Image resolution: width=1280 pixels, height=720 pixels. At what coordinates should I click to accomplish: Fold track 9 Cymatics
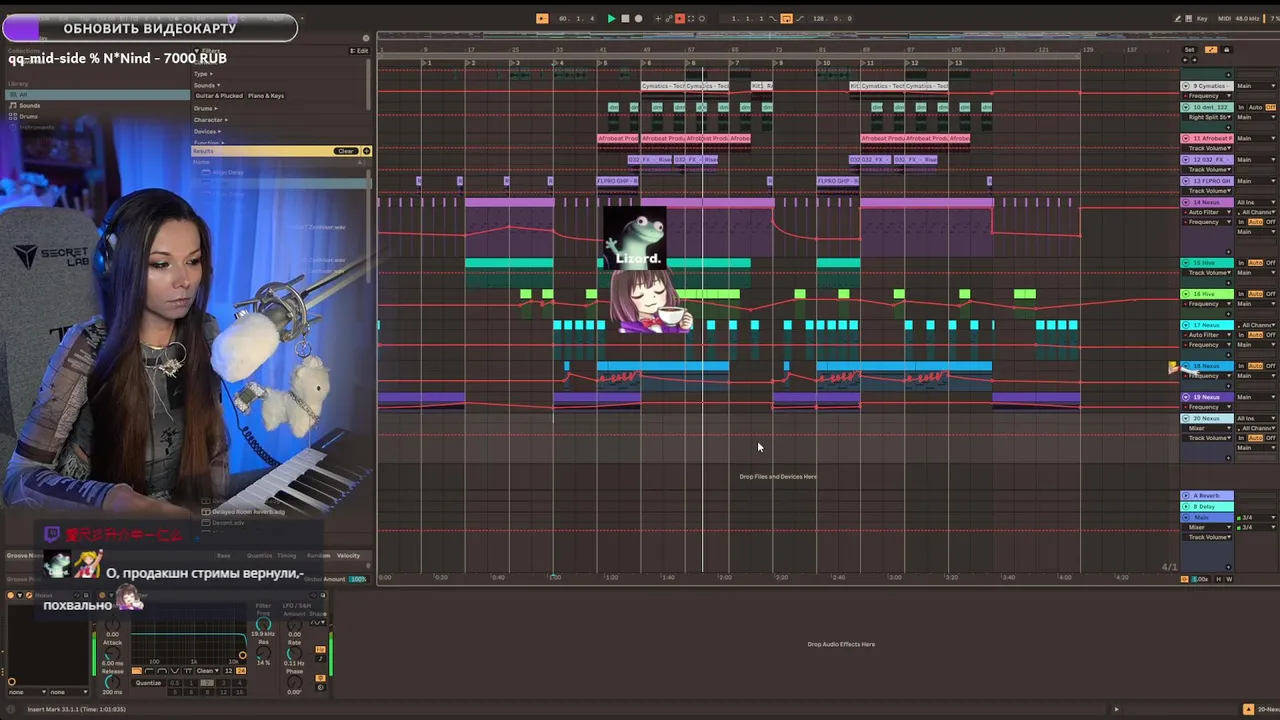click(x=1186, y=86)
